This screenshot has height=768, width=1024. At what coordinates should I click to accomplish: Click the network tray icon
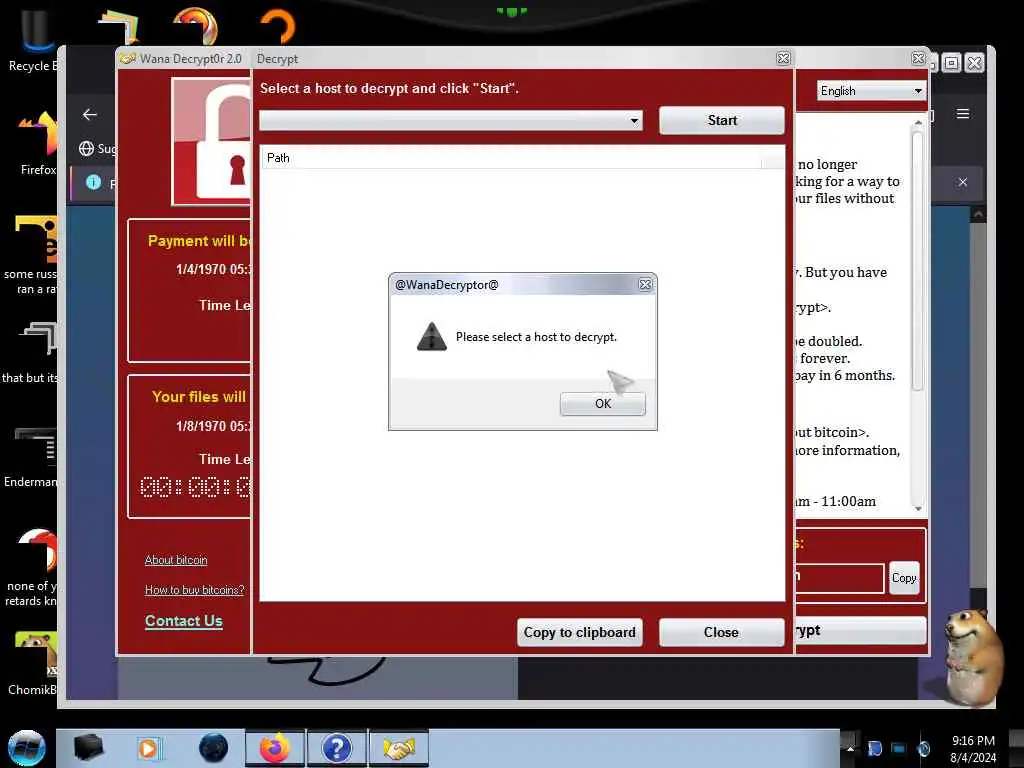pyautogui.click(x=899, y=748)
